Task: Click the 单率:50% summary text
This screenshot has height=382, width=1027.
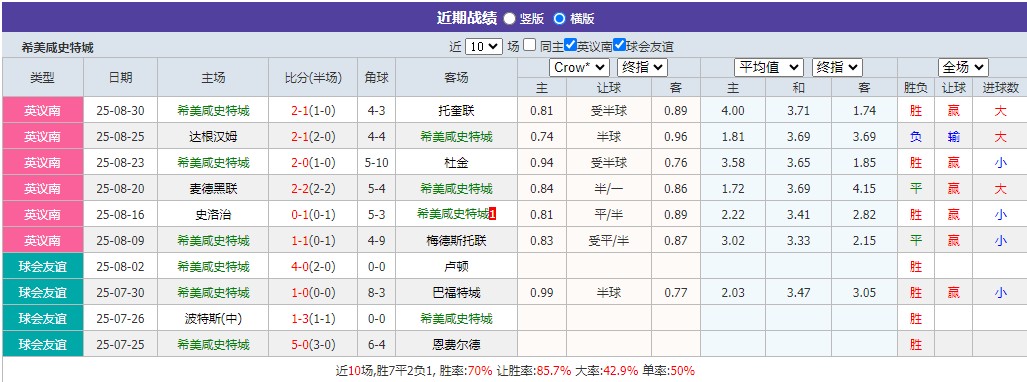Action: [668, 370]
